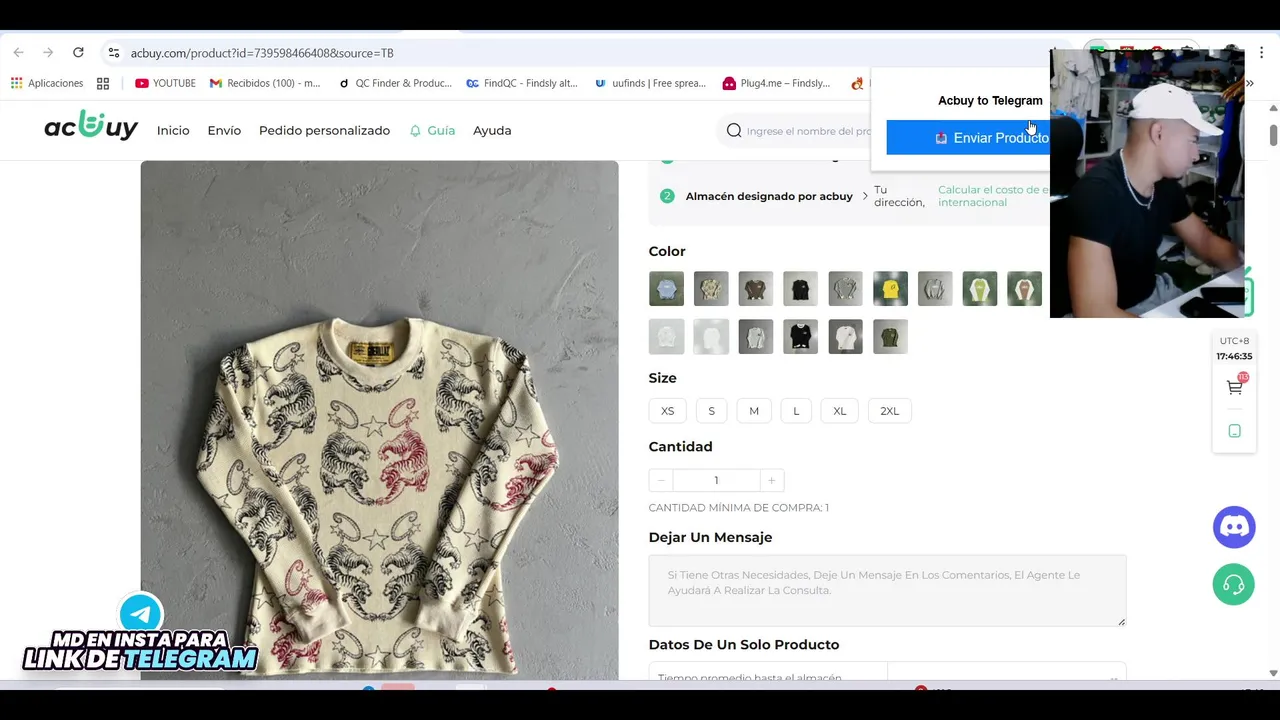Click the quantity value field
The image size is (1280, 720).
(716, 481)
